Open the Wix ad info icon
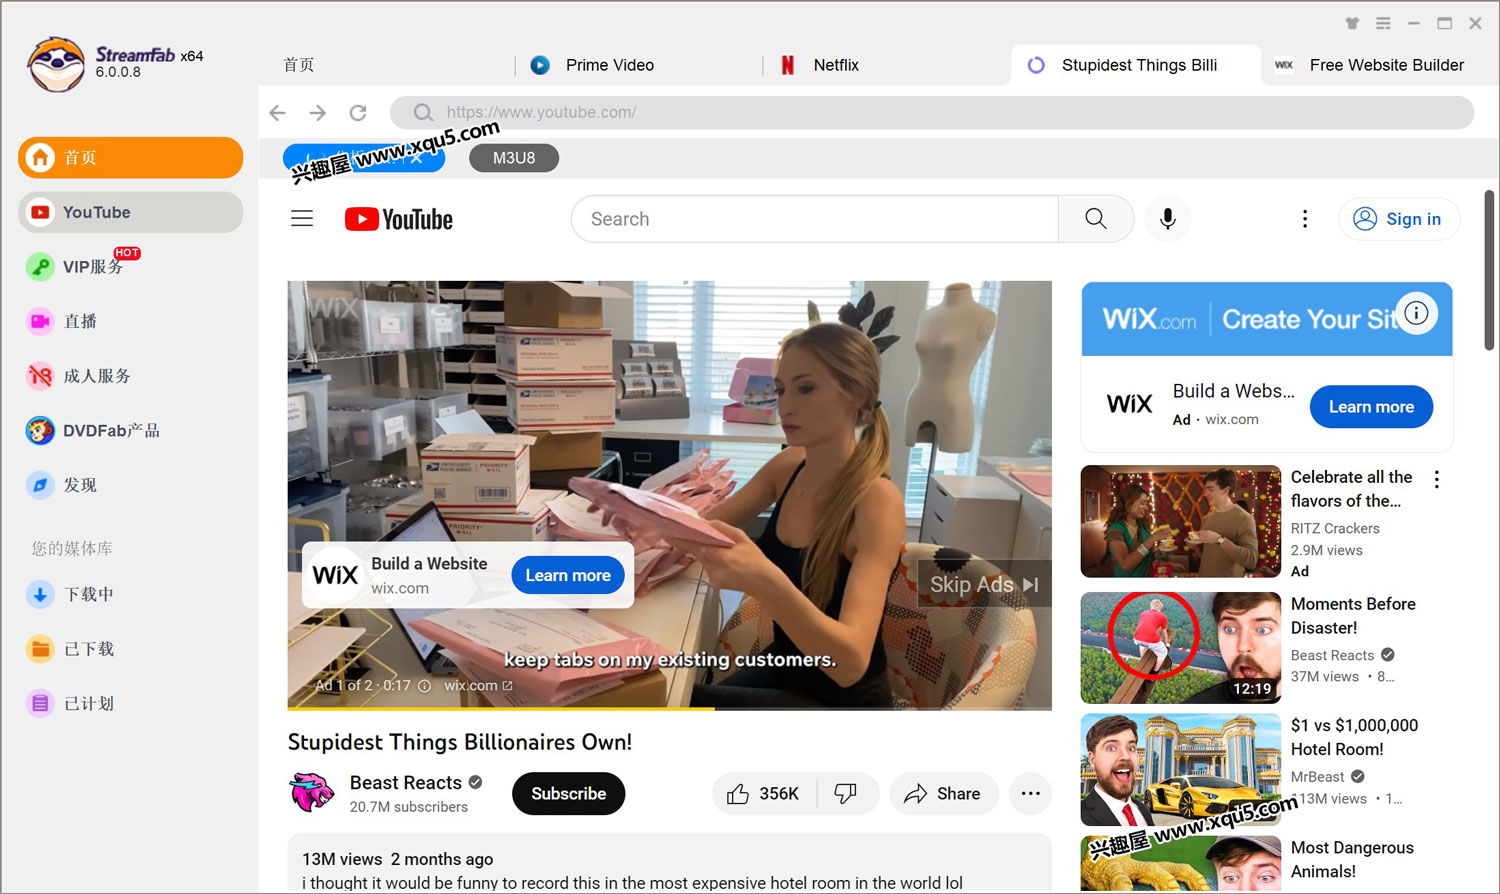The height and width of the screenshot is (894, 1500). [x=1416, y=313]
